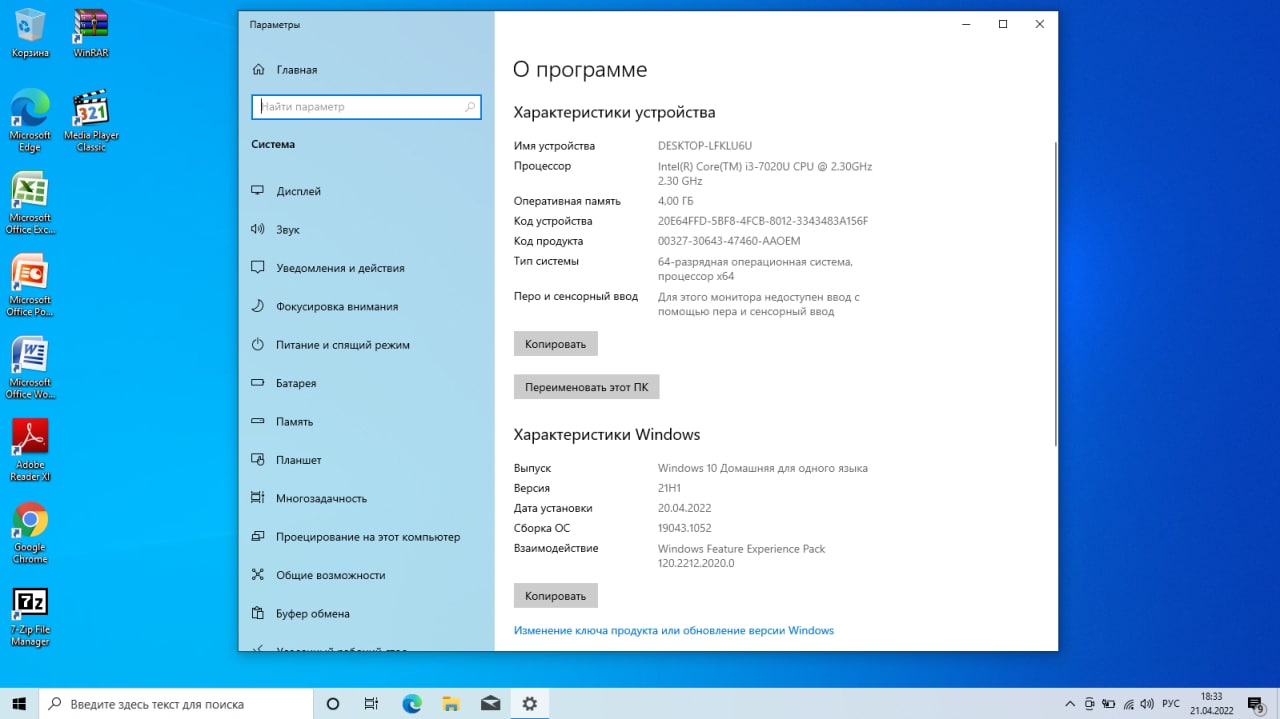1280x719 pixels.
Task: Open the Mail app from the taskbar
Action: [490, 703]
